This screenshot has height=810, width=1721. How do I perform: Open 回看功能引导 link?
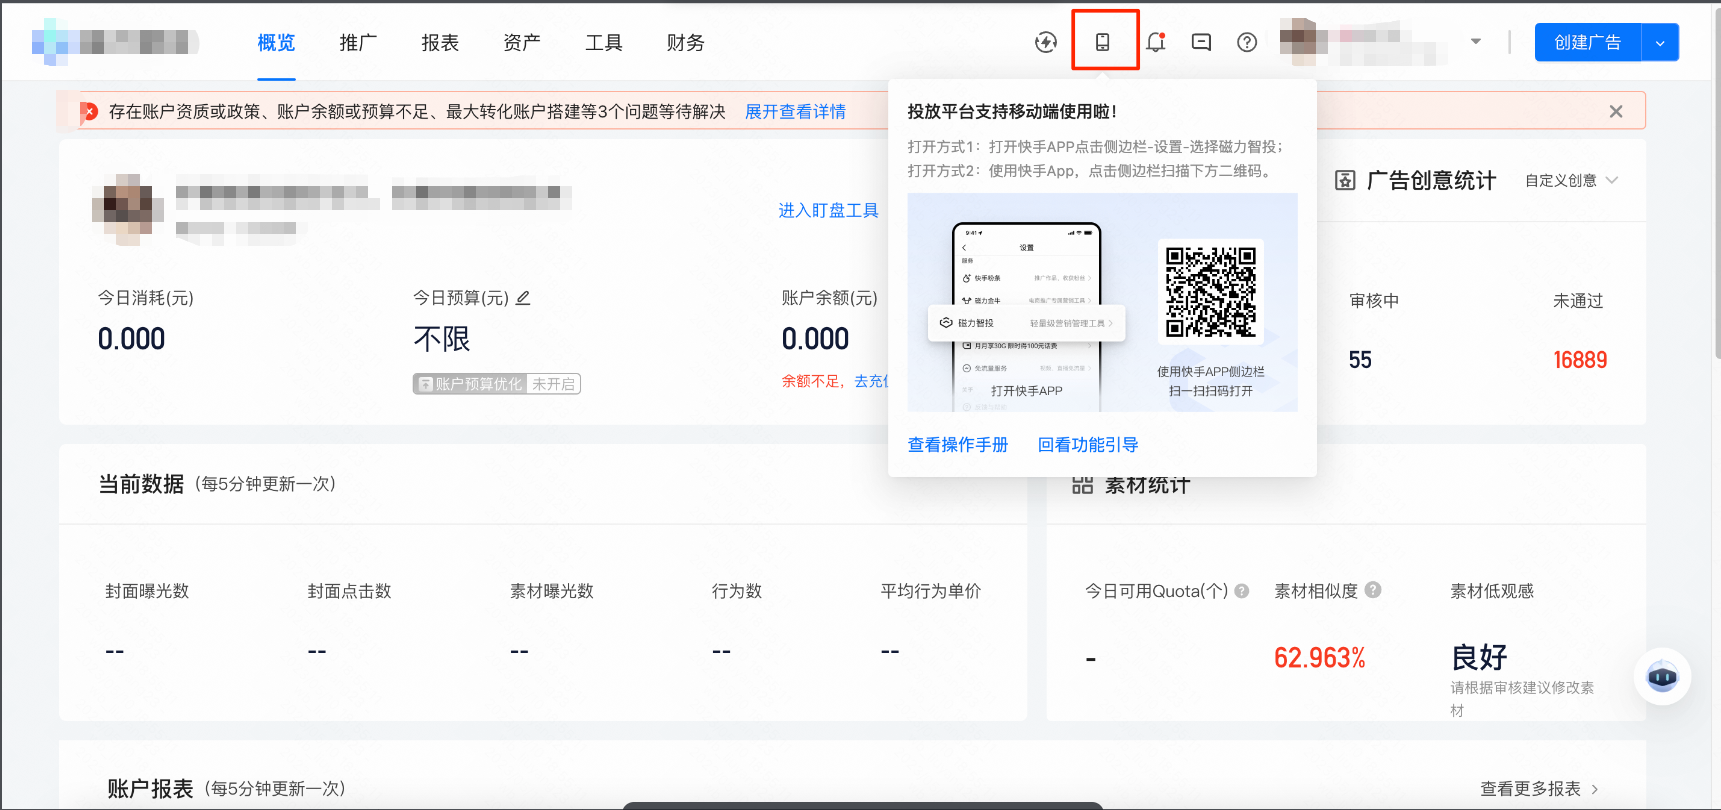(x=1088, y=445)
